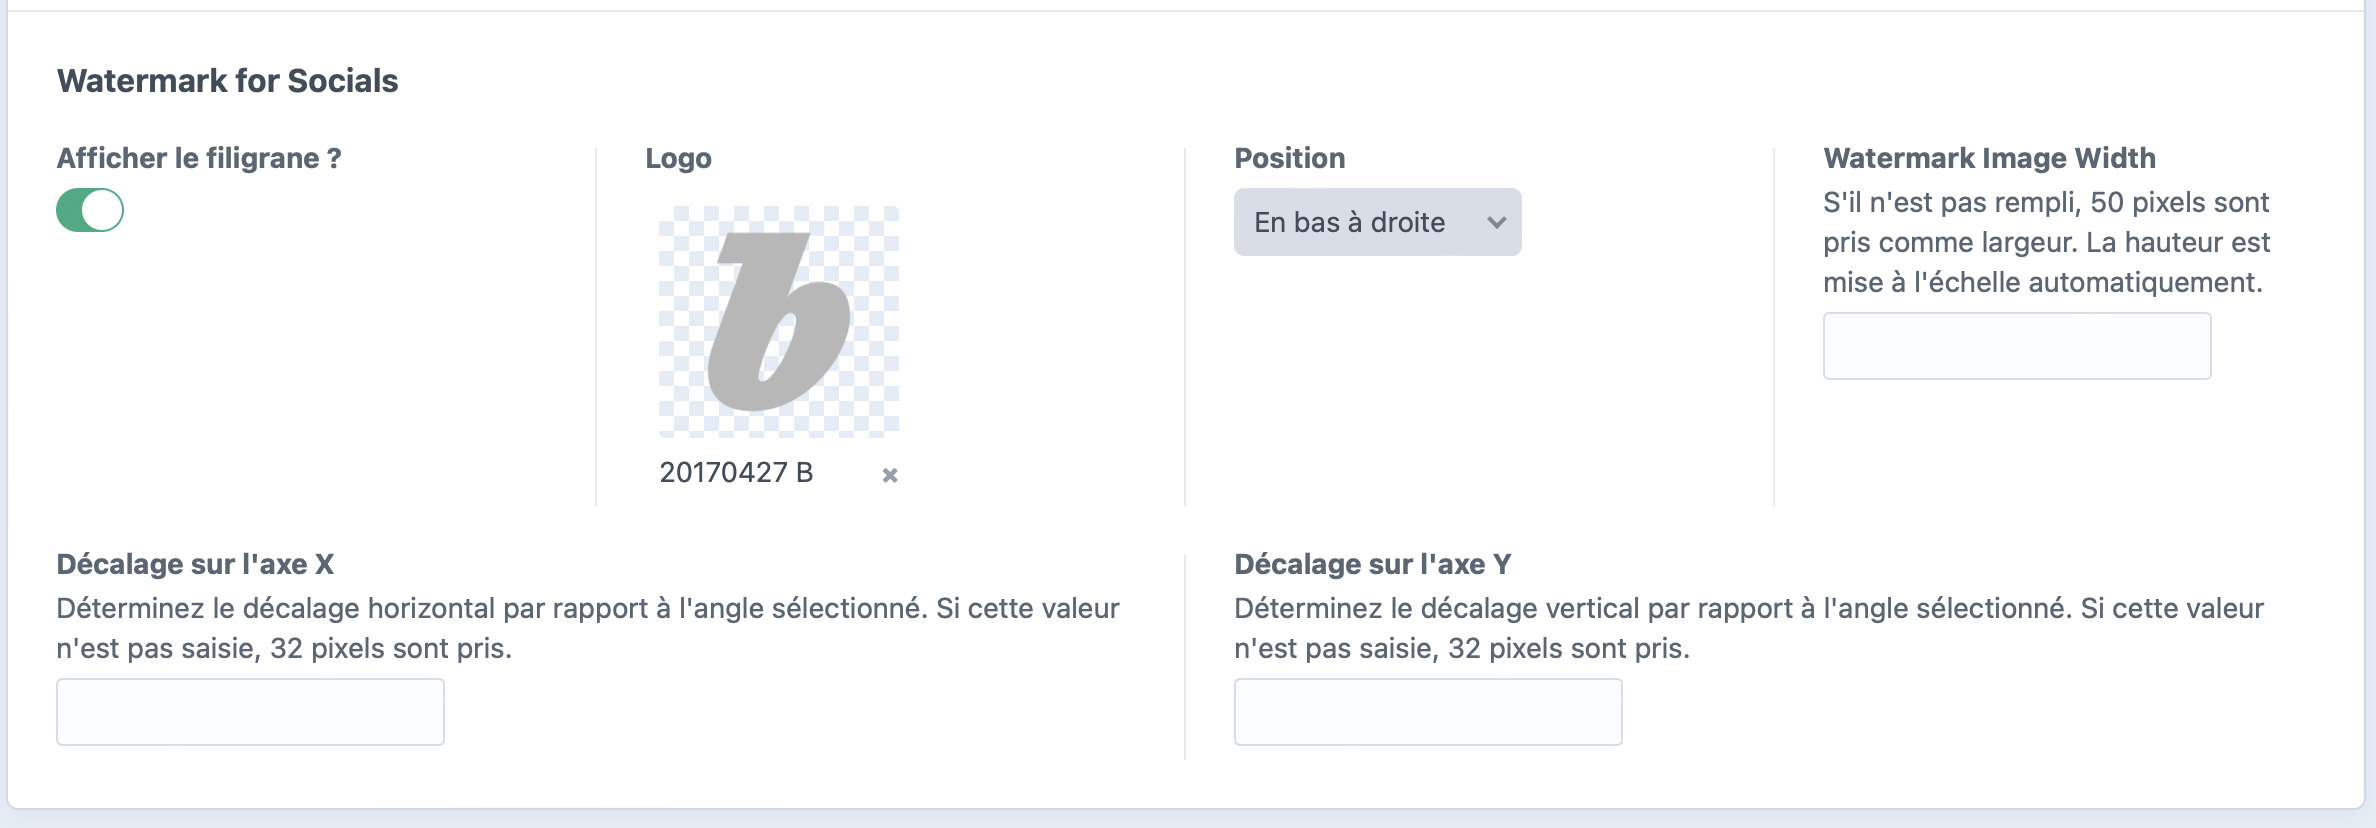Click the Décalage sur l'axe X label
Image resolution: width=2376 pixels, height=828 pixels.
pyautogui.click(x=195, y=564)
